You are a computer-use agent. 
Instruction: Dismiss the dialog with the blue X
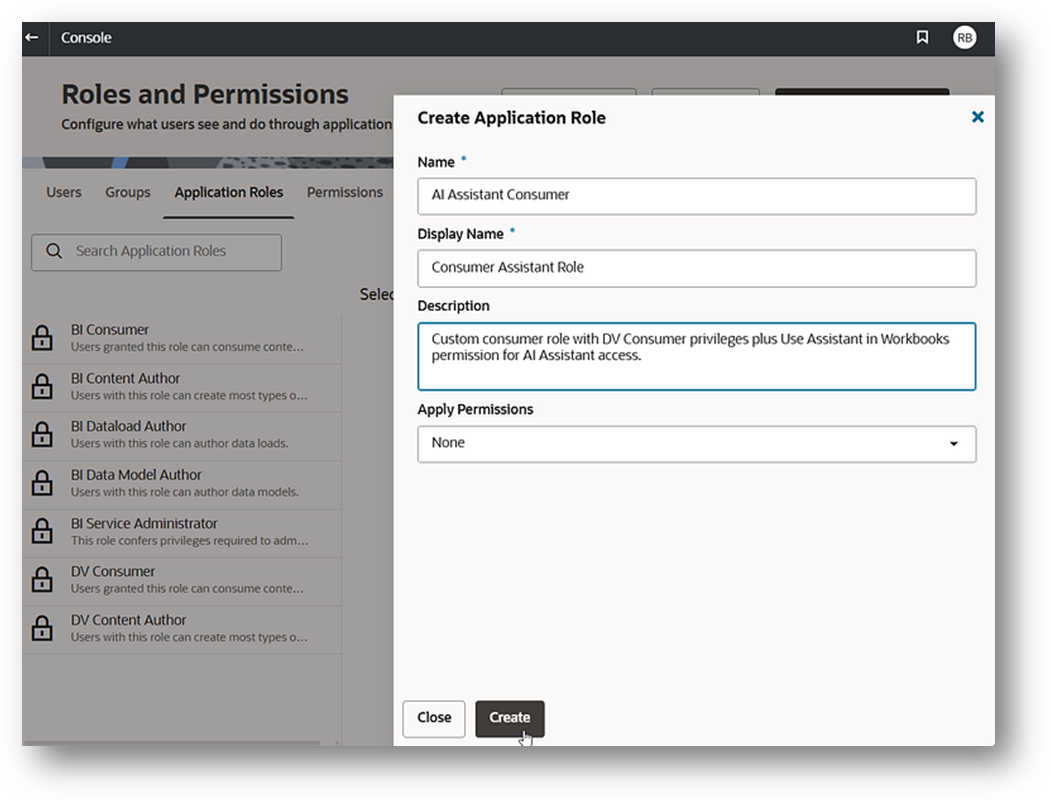coord(977,117)
